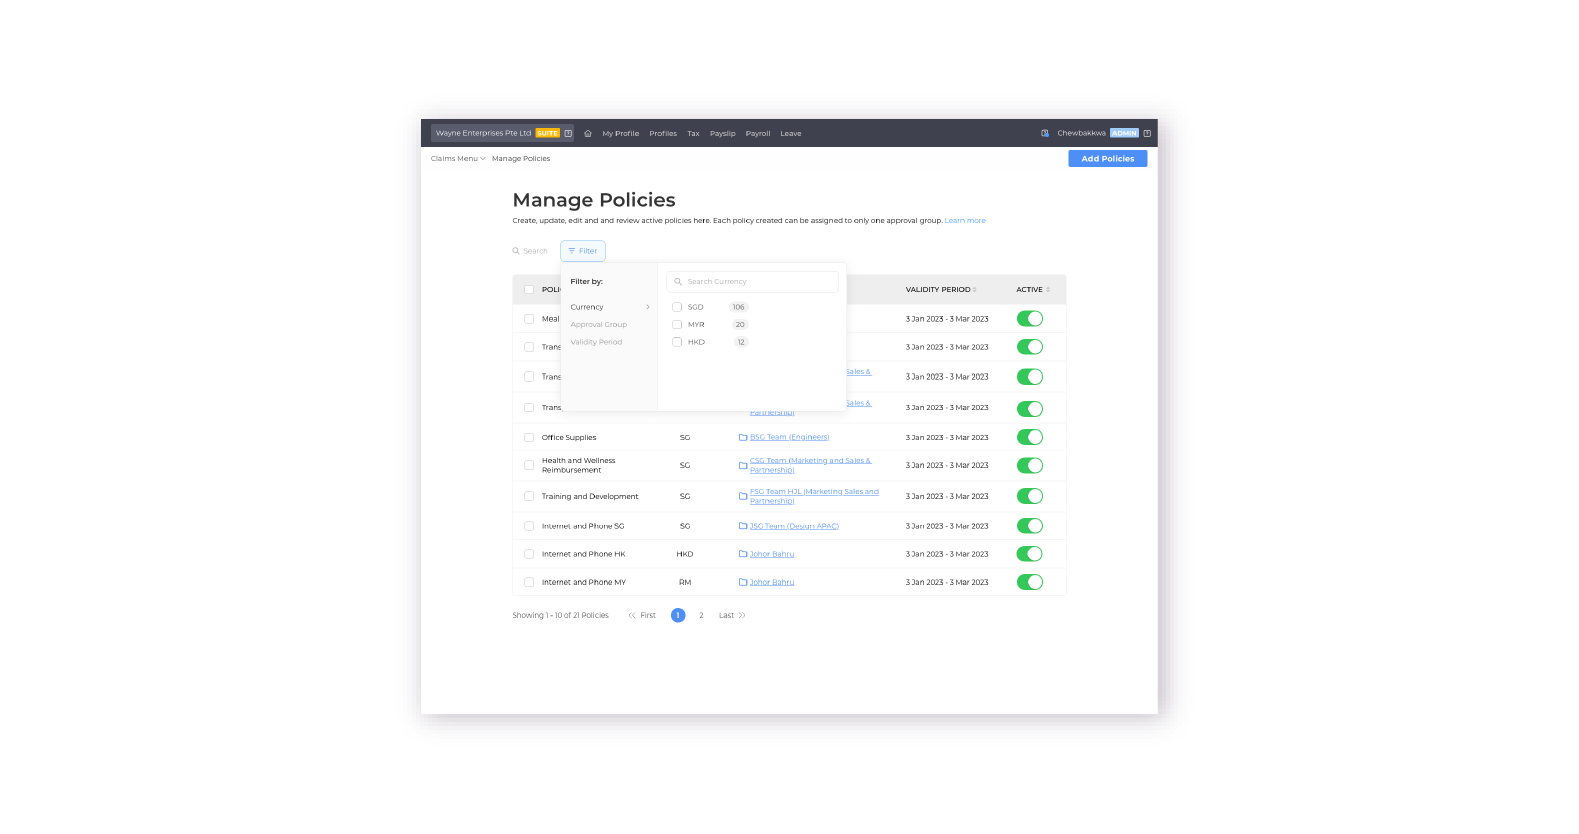Screen dimensions: 1579x834
Task: Sort by the Active column header
Action: coord(1033,290)
